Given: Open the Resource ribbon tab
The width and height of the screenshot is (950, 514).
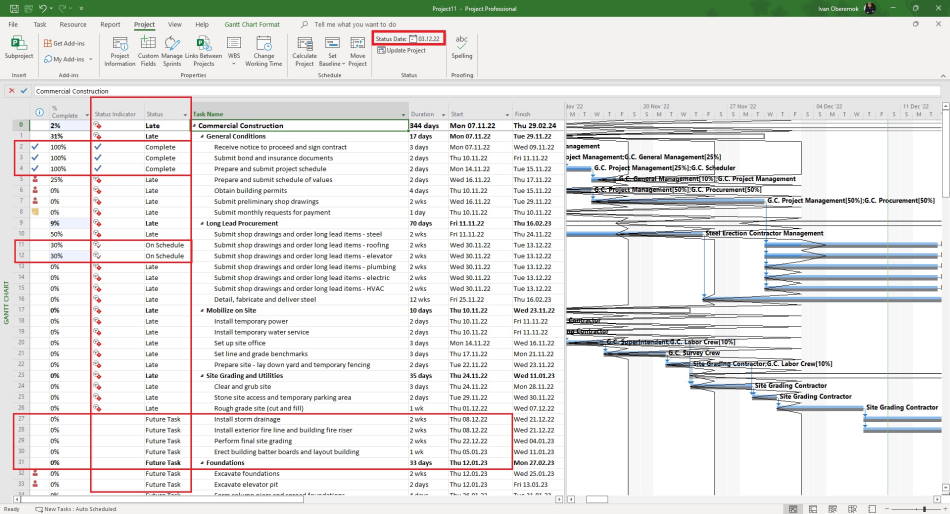Looking at the screenshot, I should click(73, 24).
